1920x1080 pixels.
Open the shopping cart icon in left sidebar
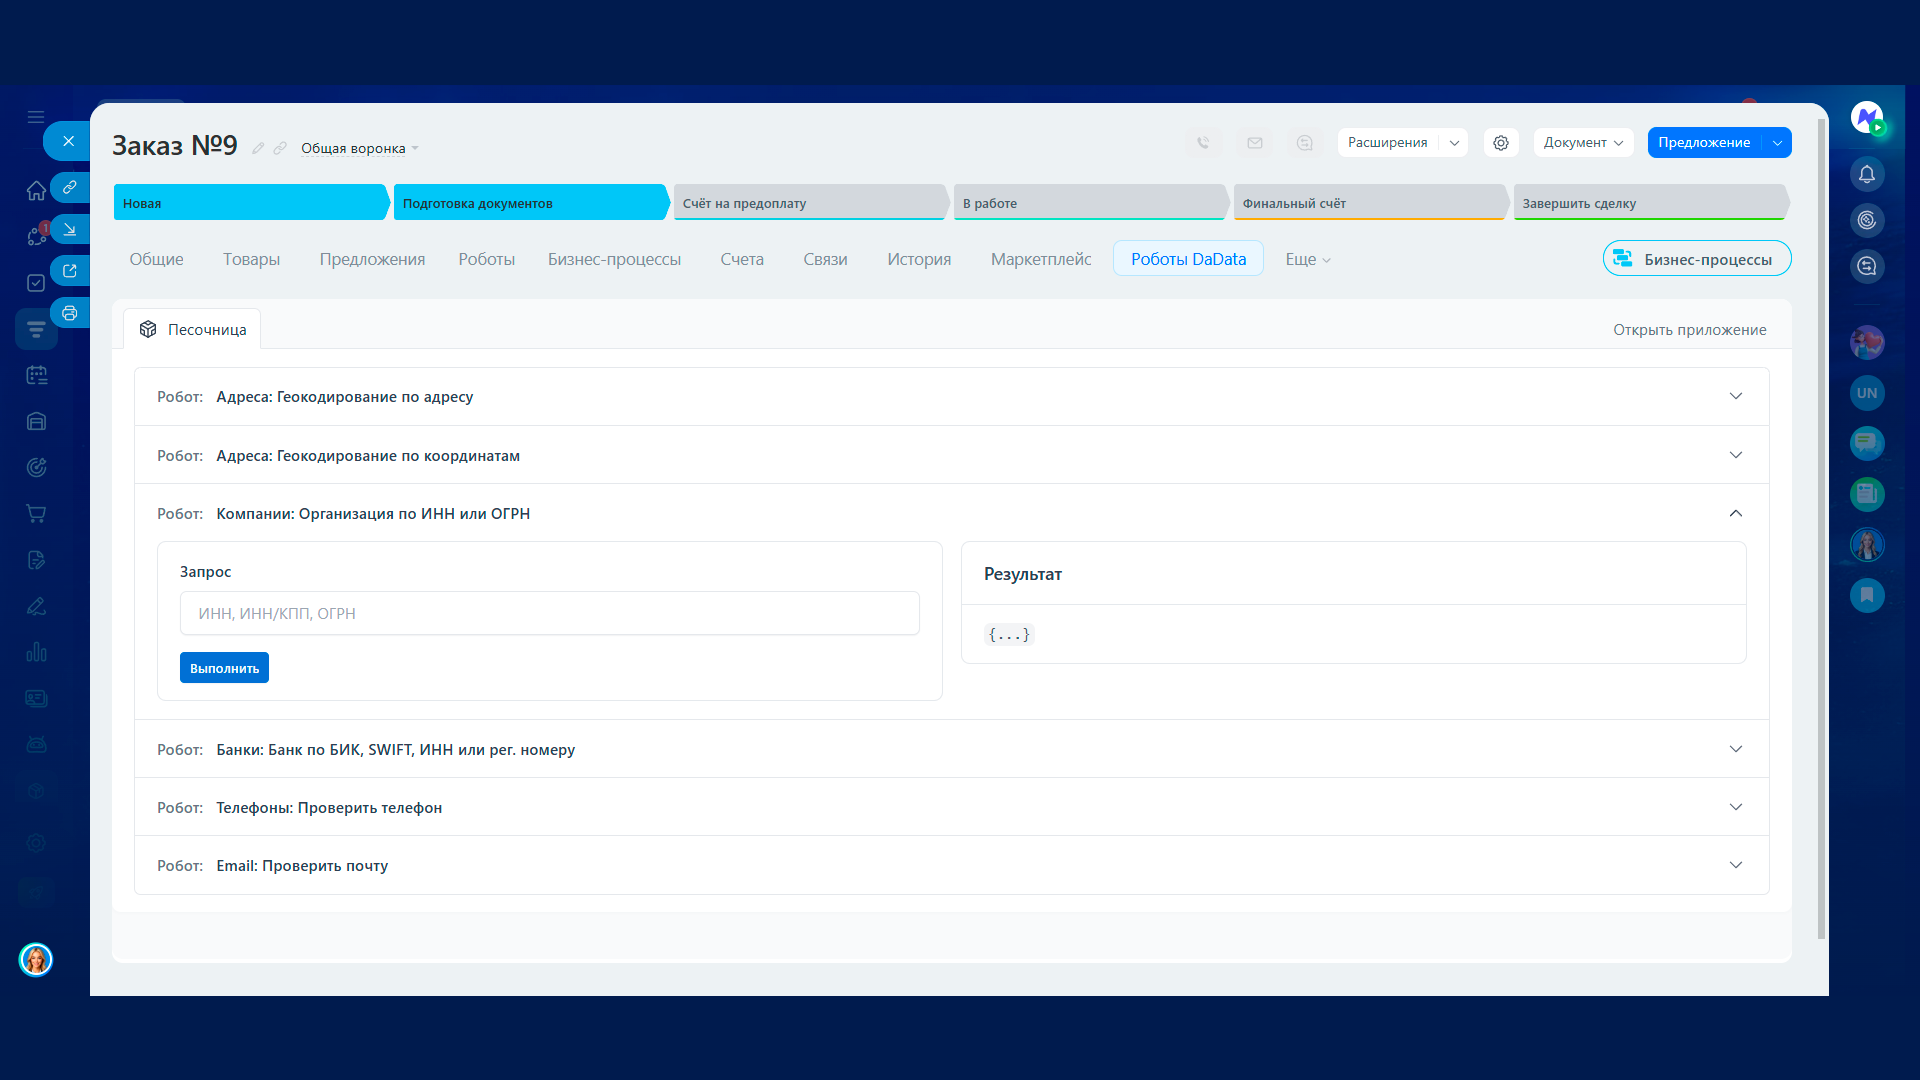pyautogui.click(x=36, y=514)
